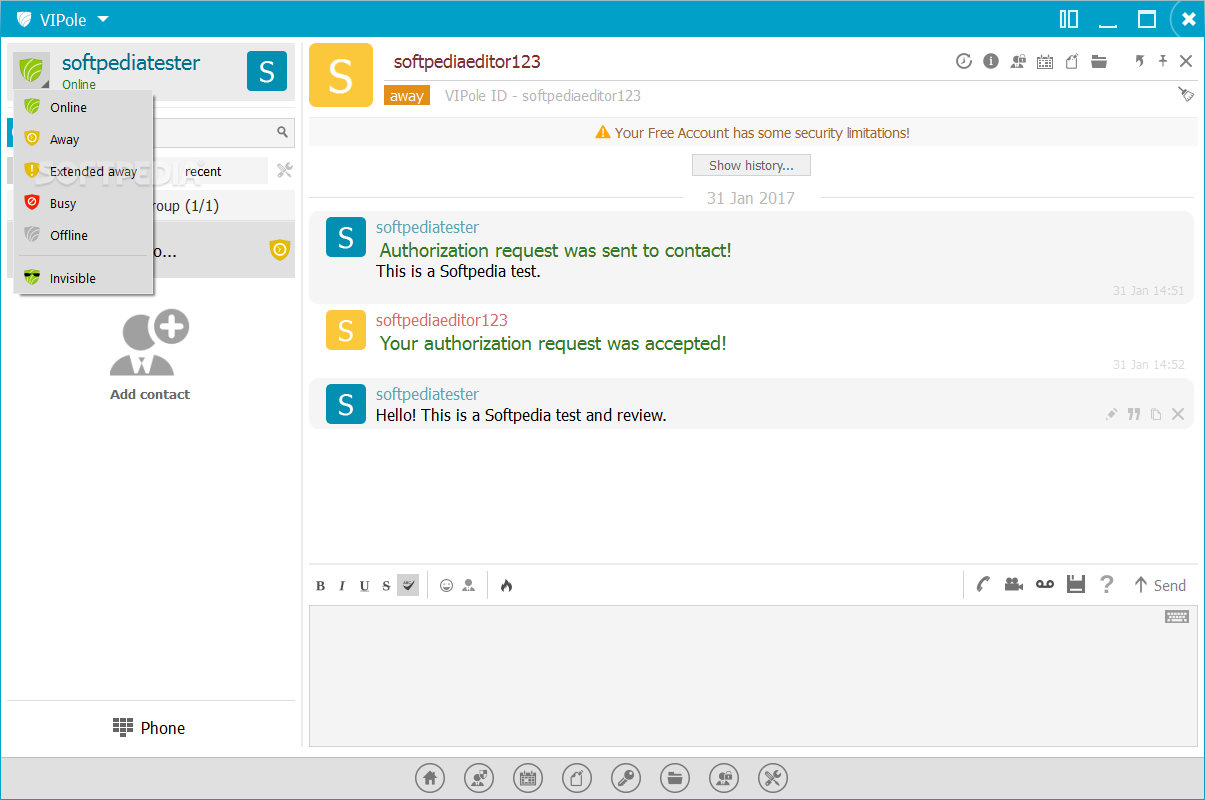This screenshot has width=1205, height=800.
Task: Click the copy icon on last message
Action: (x=1156, y=414)
